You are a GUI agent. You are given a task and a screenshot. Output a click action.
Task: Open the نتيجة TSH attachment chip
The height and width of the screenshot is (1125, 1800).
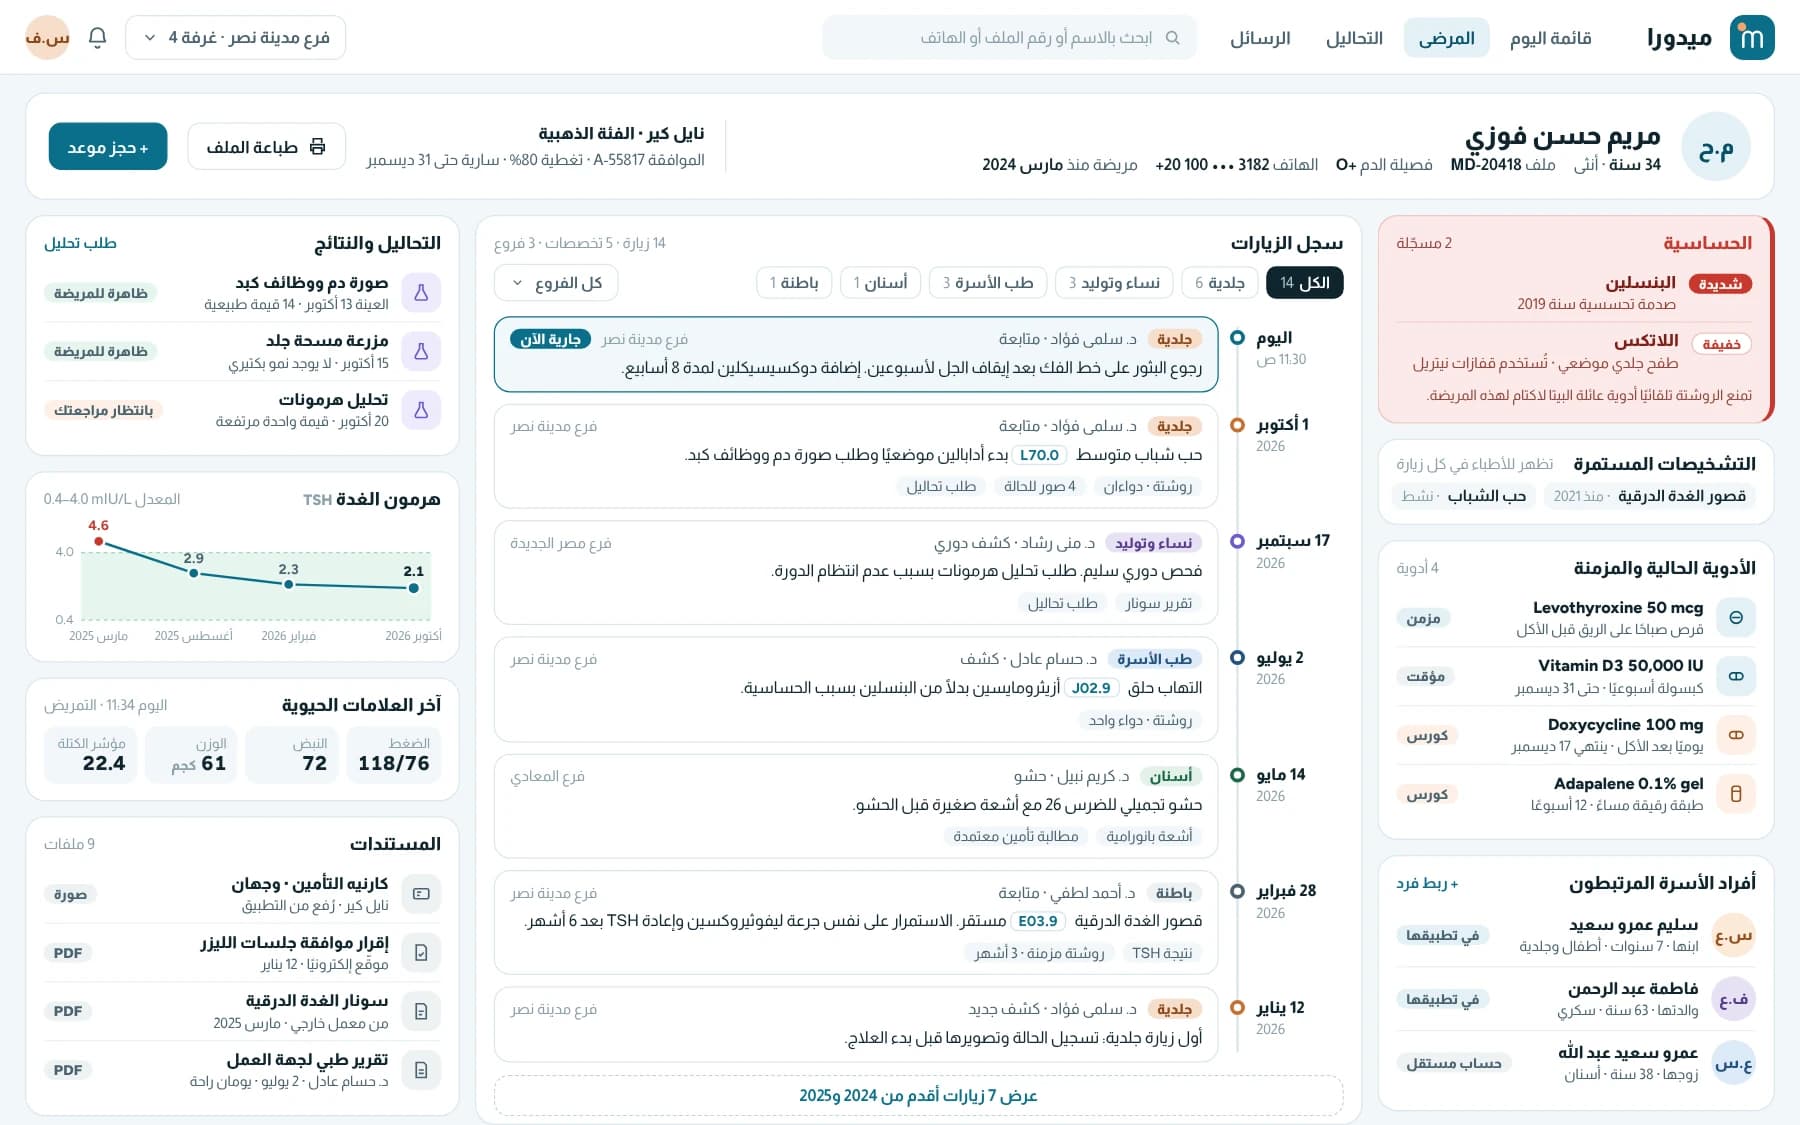(x=1161, y=953)
